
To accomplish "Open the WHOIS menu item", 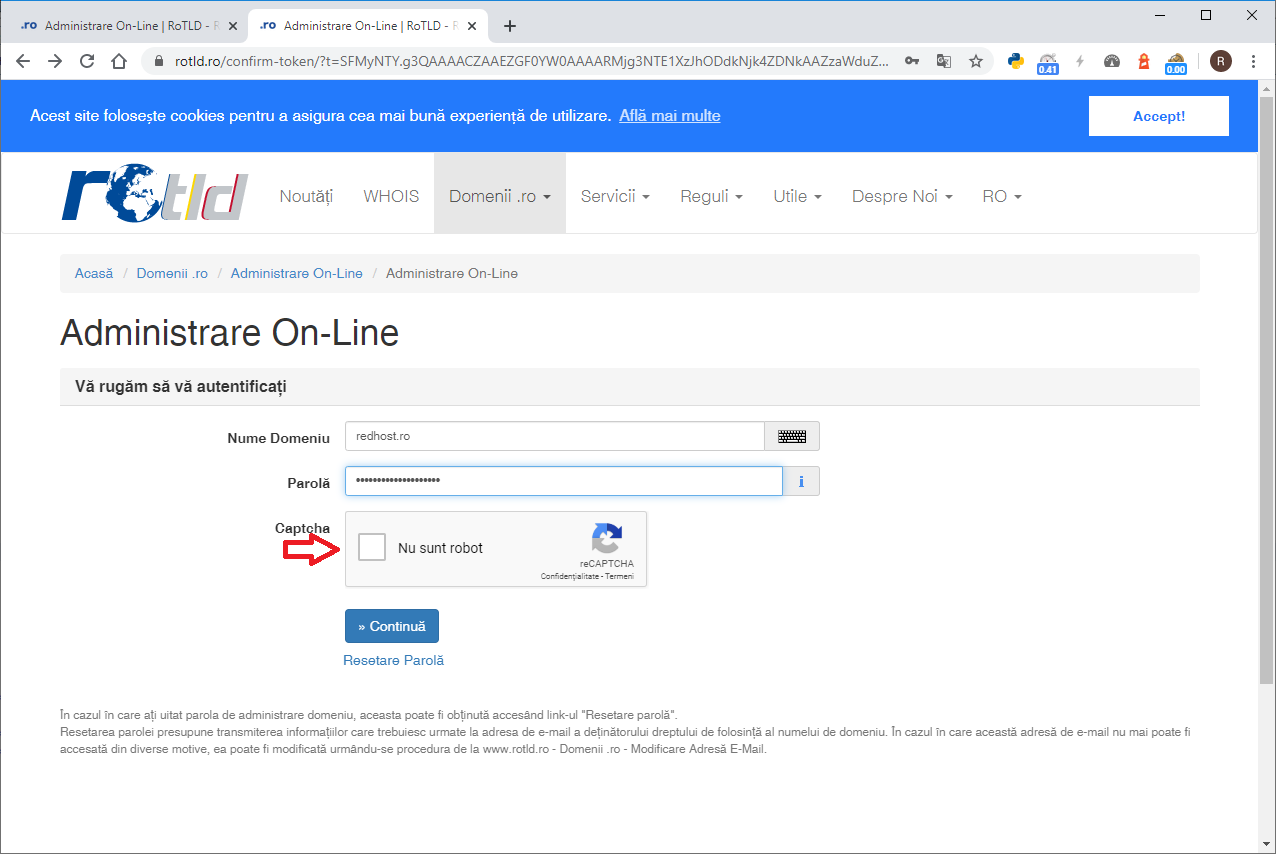I will tap(391, 196).
